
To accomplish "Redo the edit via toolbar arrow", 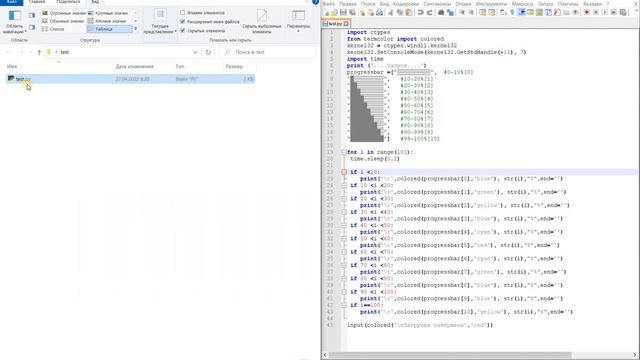I will (x=429, y=12).
